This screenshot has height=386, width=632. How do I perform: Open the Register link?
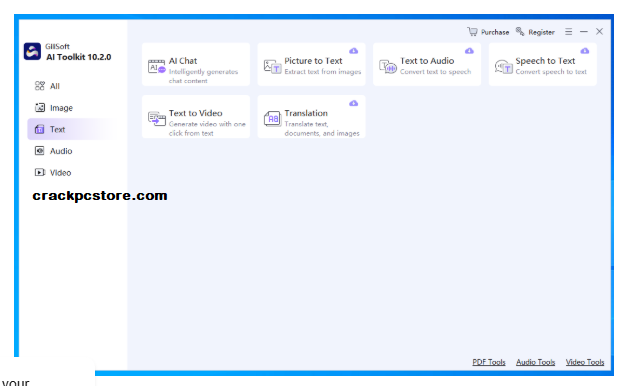[x=541, y=32]
